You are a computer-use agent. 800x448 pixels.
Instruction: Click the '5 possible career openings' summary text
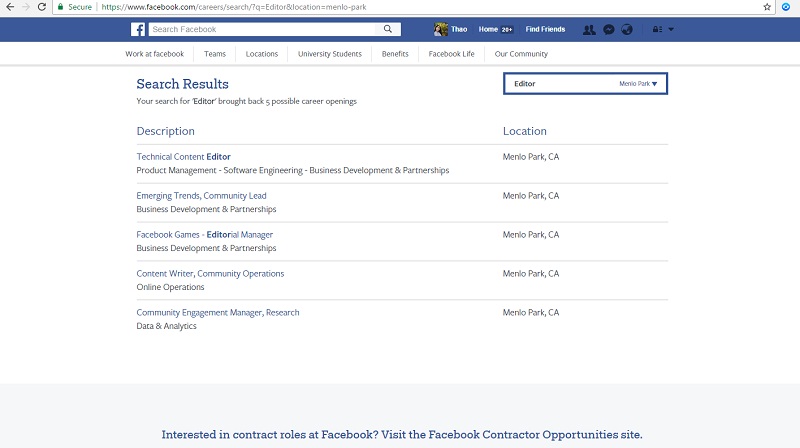click(x=311, y=101)
